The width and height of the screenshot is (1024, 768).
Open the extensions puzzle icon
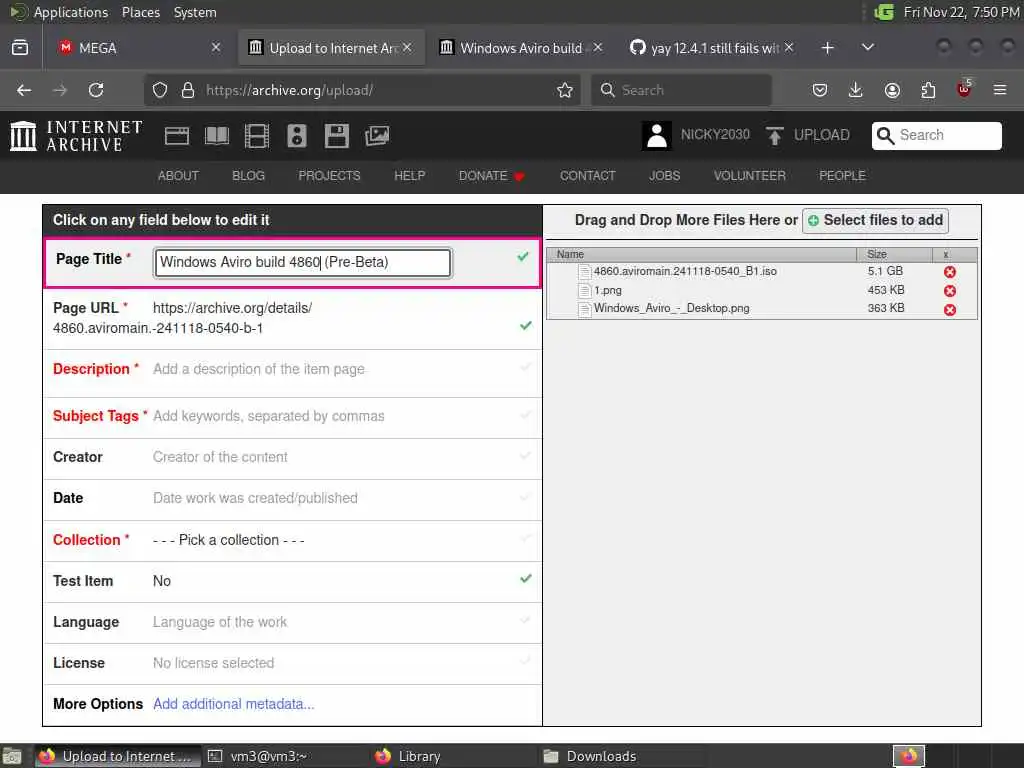[928, 90]
